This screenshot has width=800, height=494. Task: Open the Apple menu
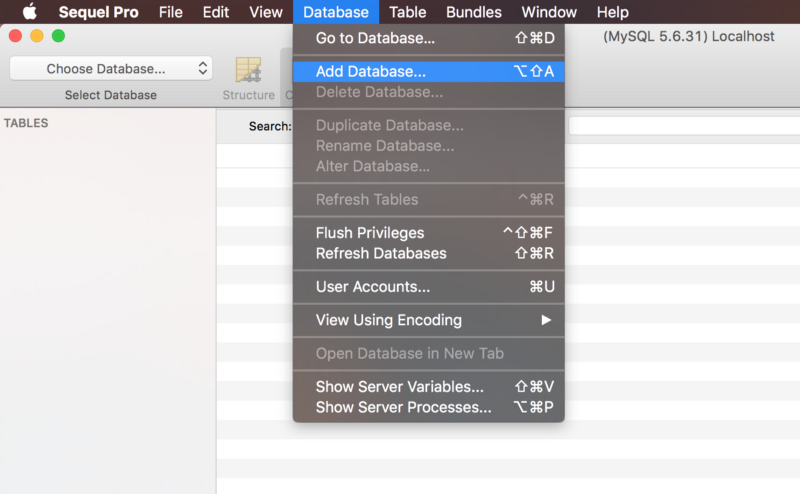[x=30, y=12]
